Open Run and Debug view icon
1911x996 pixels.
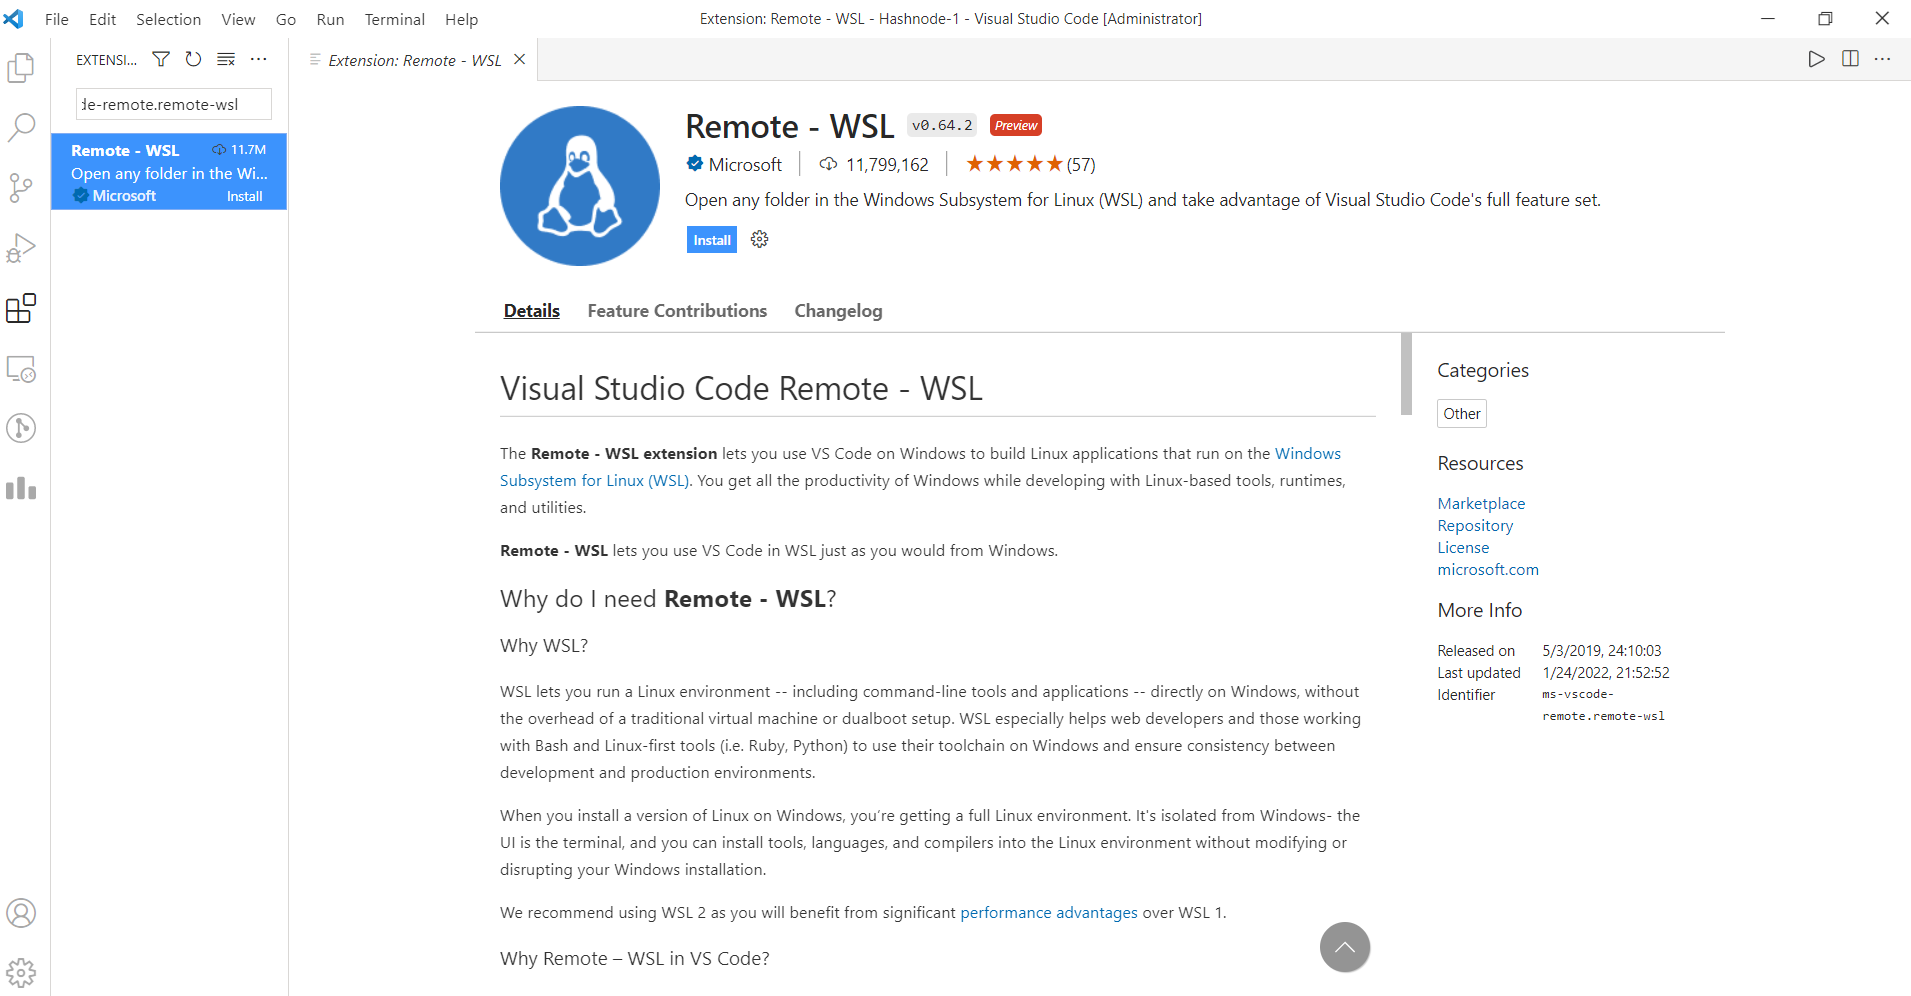tap(21, 247)
